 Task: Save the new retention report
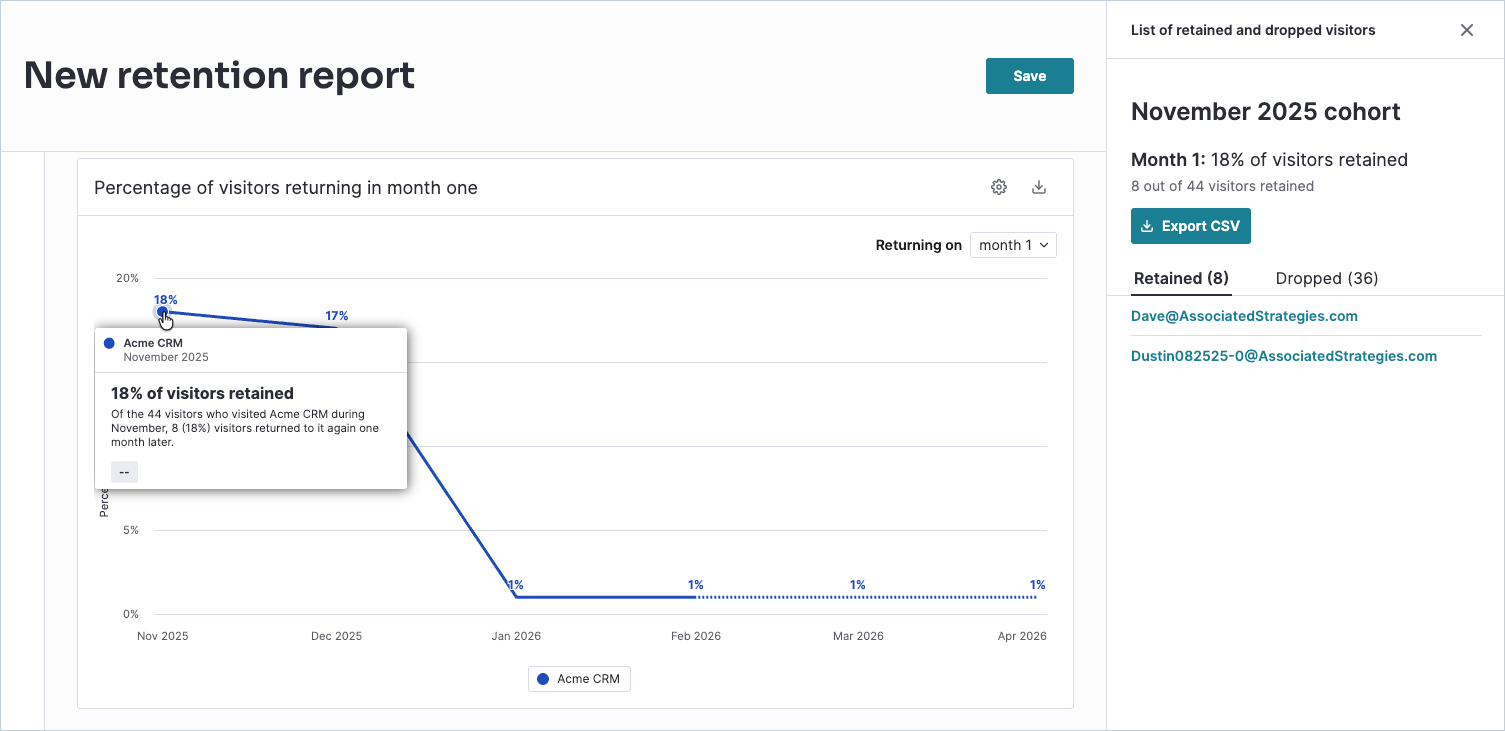(x=1030, y=76)
